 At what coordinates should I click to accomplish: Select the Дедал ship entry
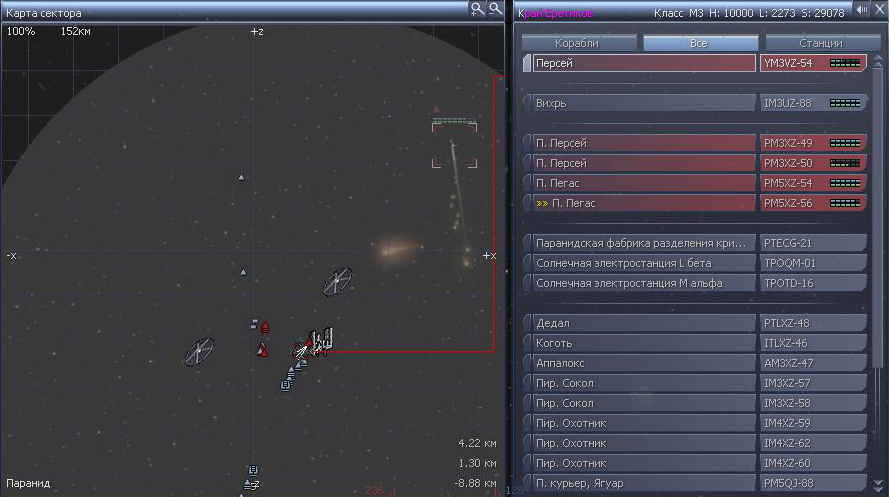[x=644, y=323]
